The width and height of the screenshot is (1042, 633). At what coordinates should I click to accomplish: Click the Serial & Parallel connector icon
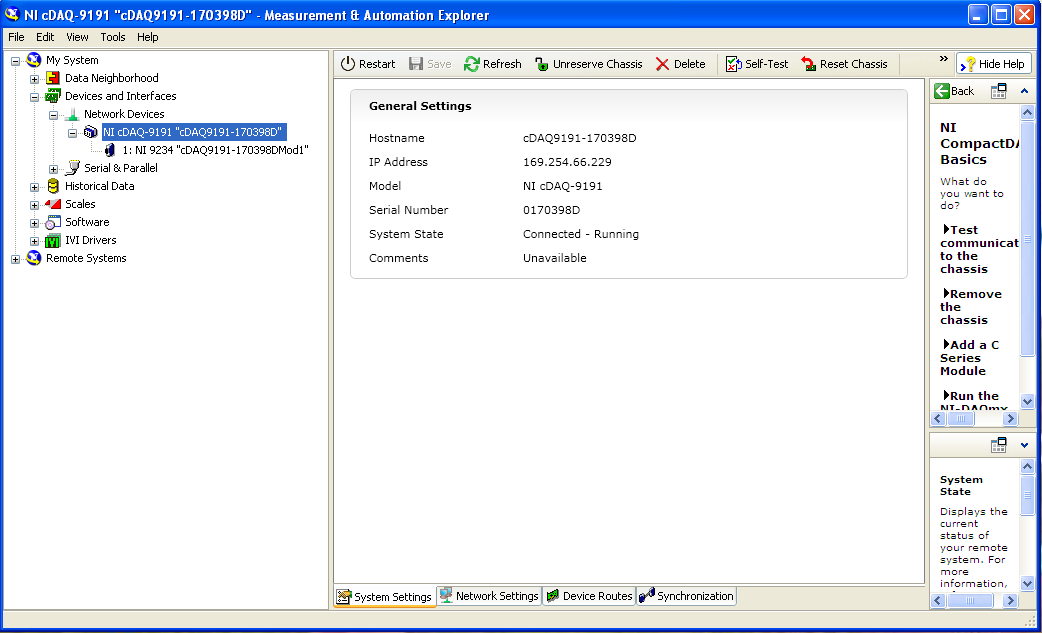[73, 168]
